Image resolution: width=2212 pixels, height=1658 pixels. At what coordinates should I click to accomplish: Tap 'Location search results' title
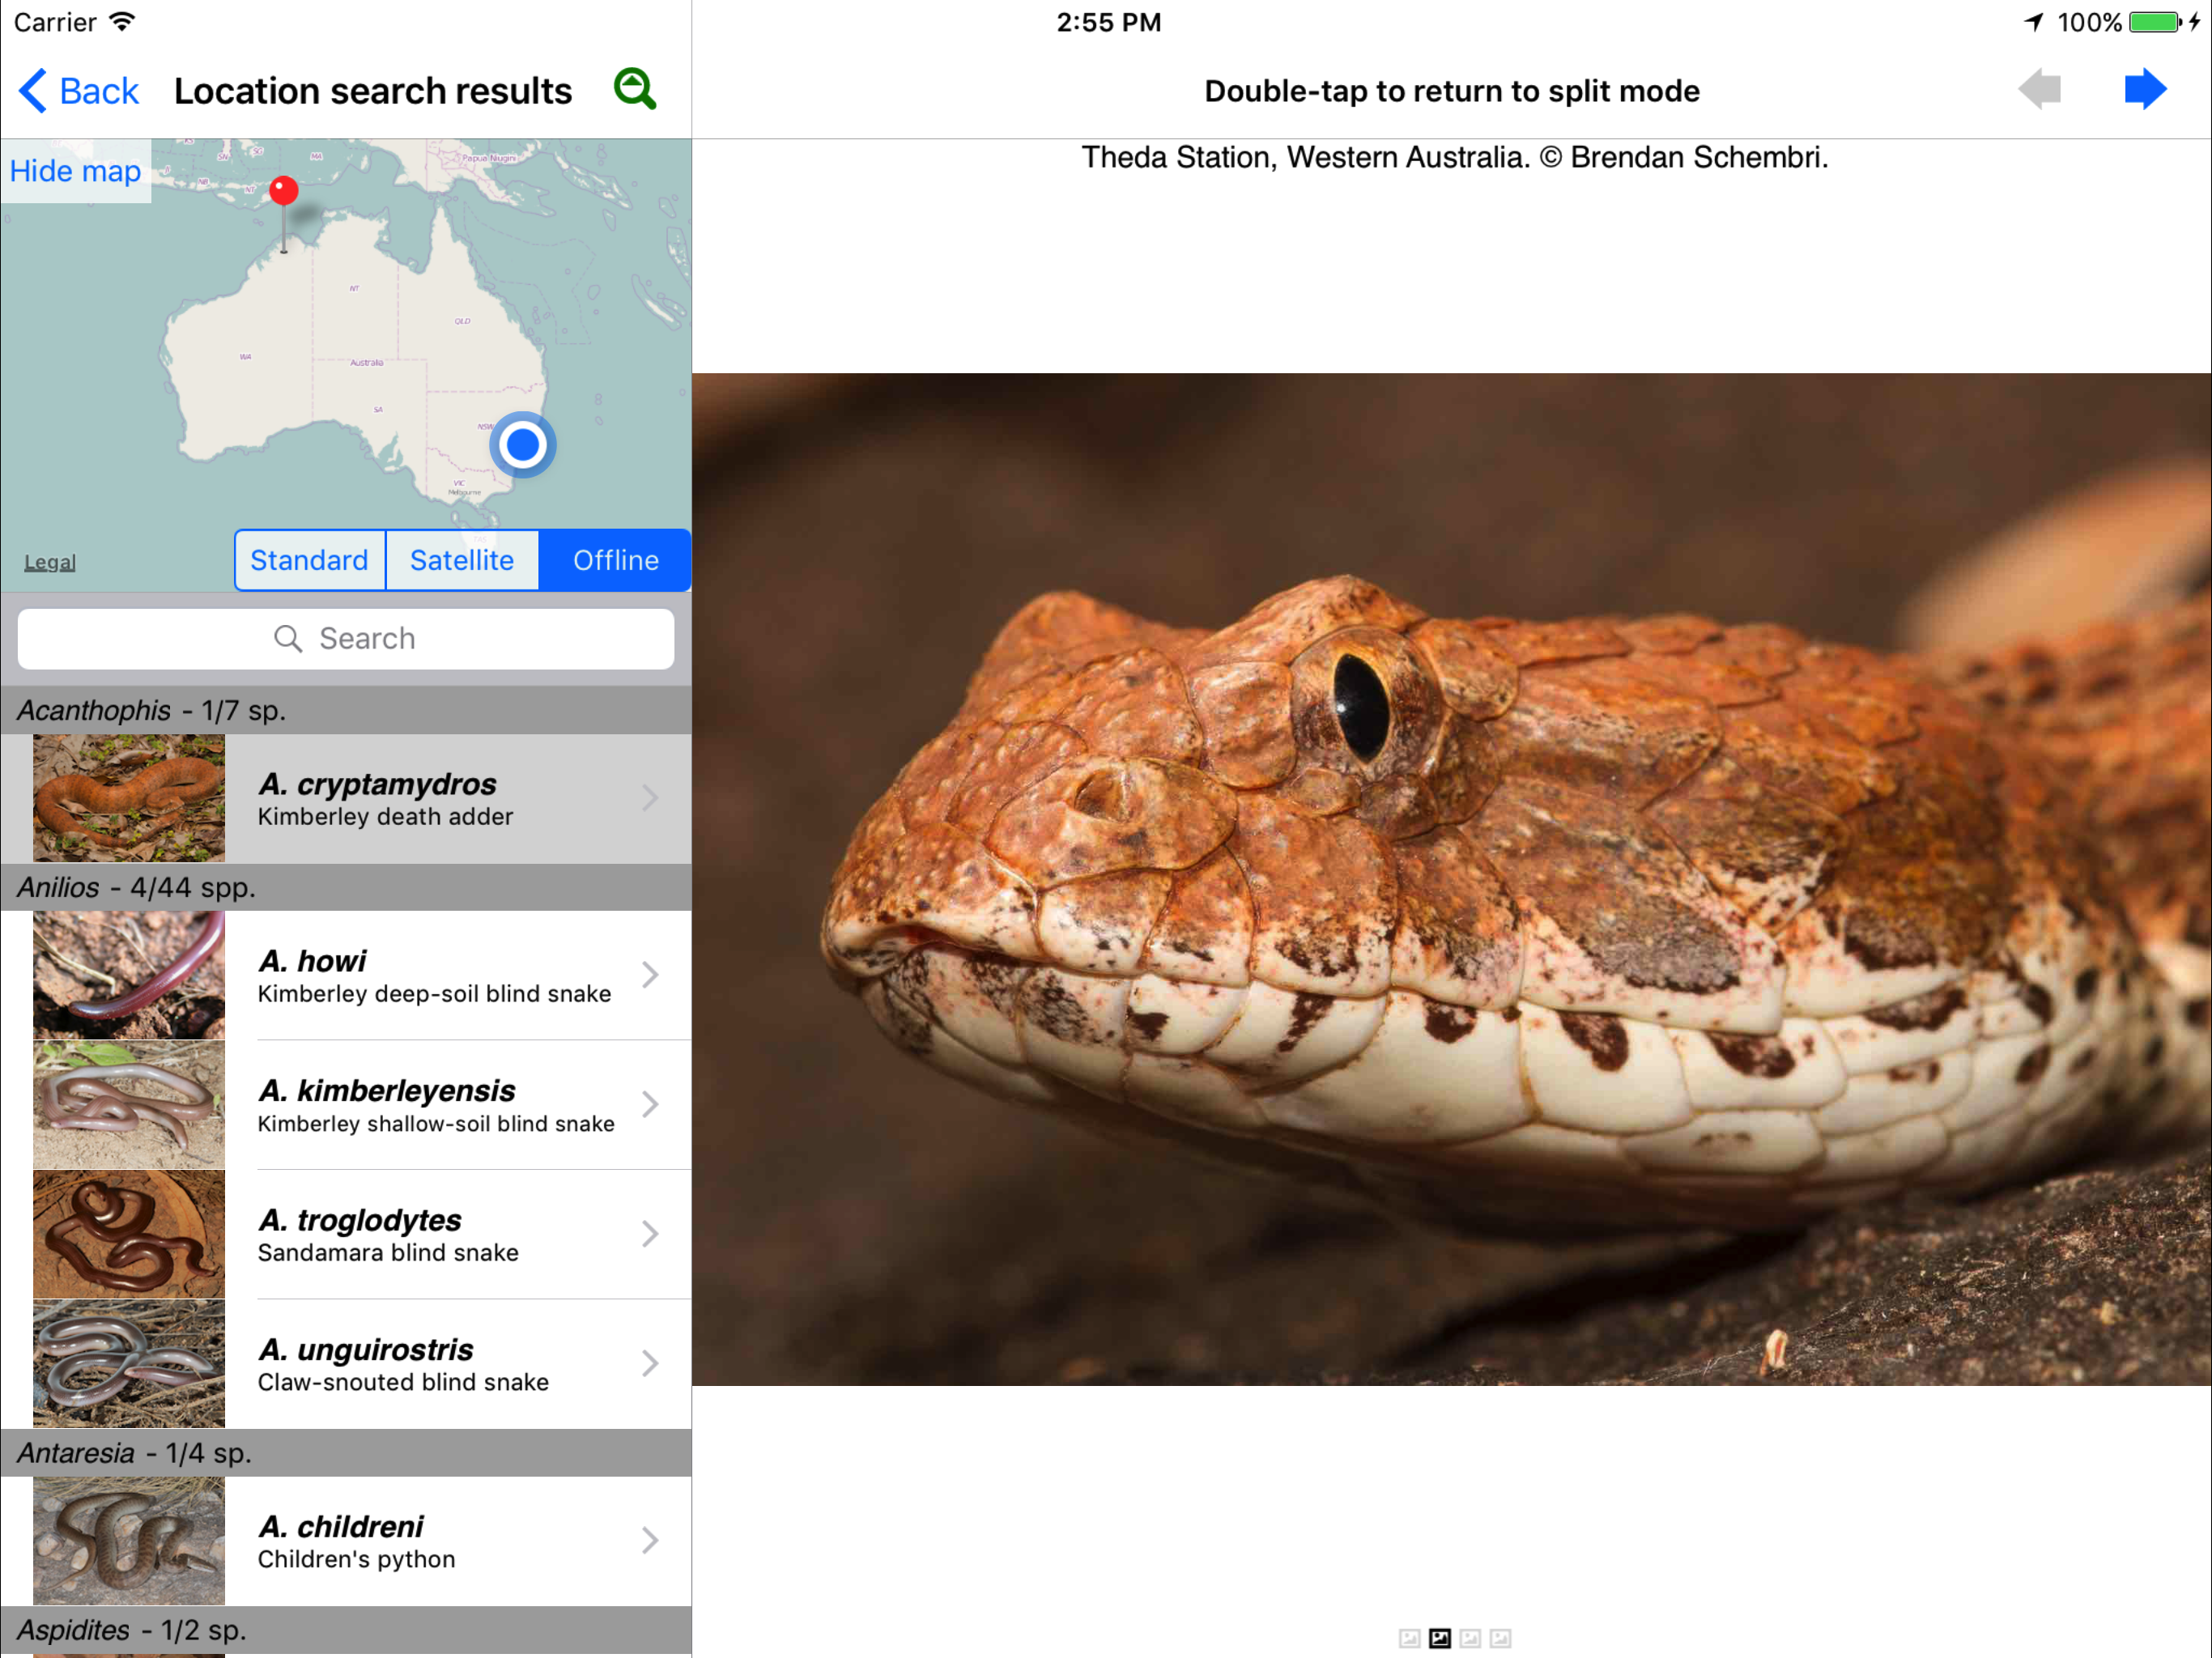[373, 91]
